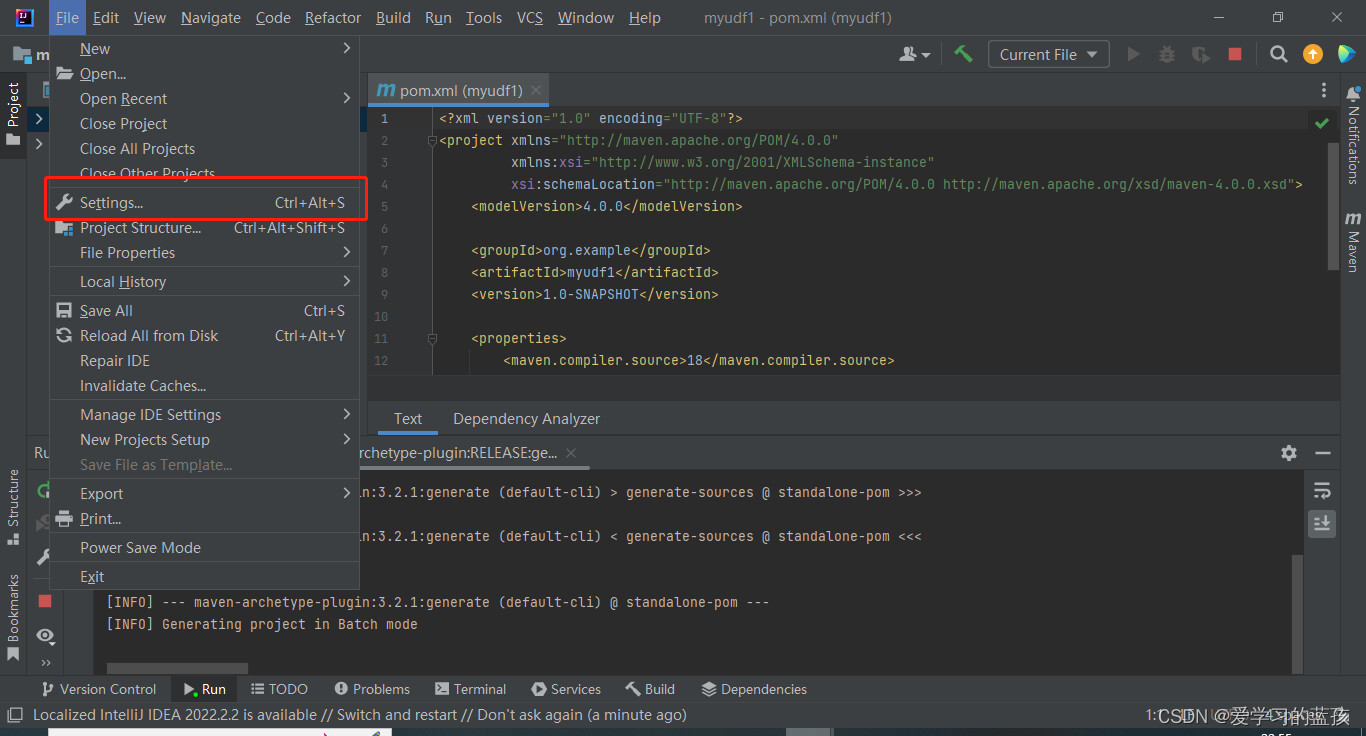Screen dimensions: 1366x736
Task: Choose Settings... in the File menu
Action: [x=204, y=203]
